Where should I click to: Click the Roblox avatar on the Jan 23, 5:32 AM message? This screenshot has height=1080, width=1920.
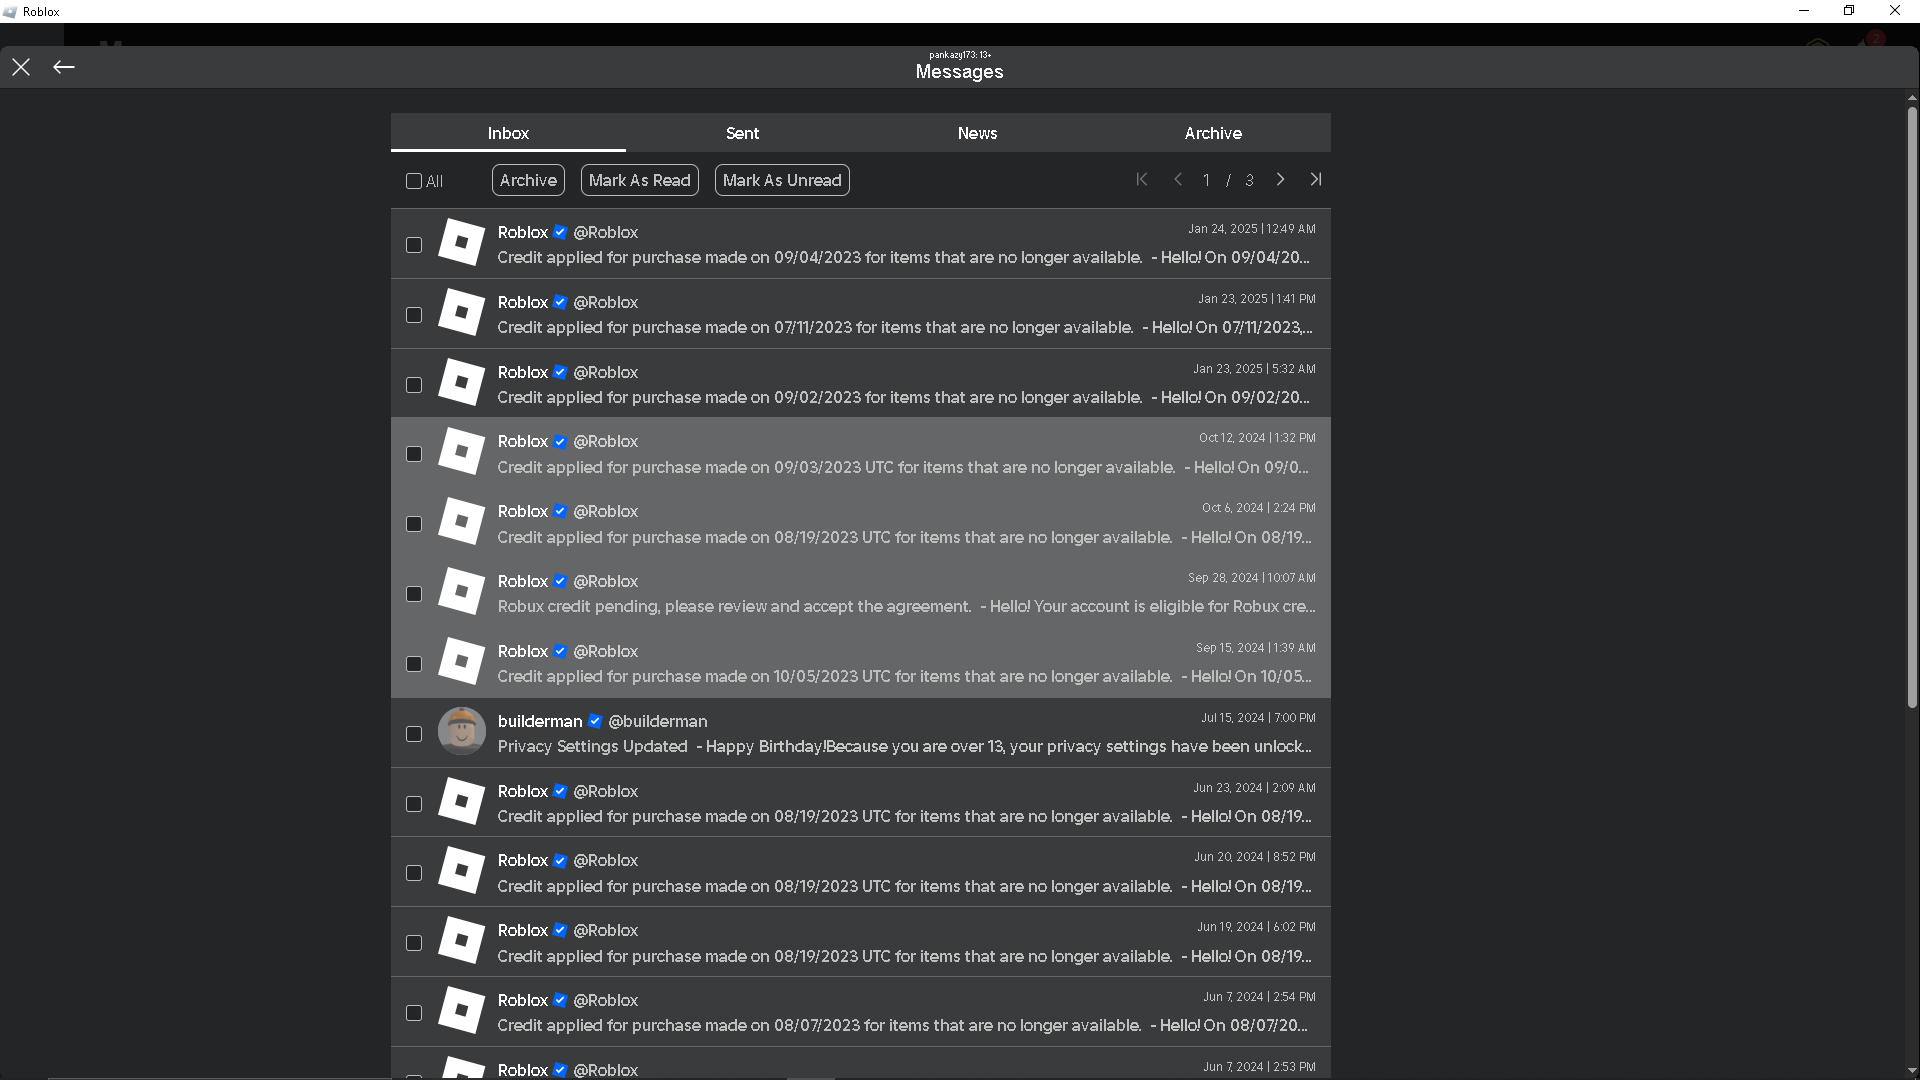pyautogui.click(x=462, y=383)
